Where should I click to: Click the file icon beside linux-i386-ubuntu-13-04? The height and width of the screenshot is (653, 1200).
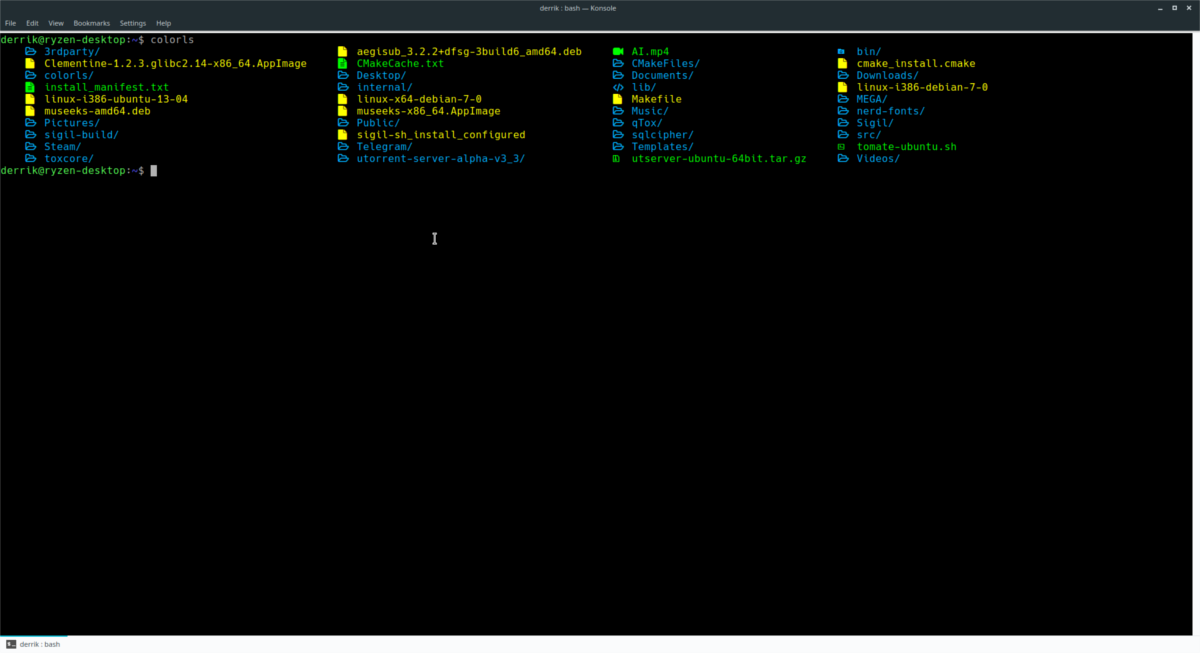30,99
